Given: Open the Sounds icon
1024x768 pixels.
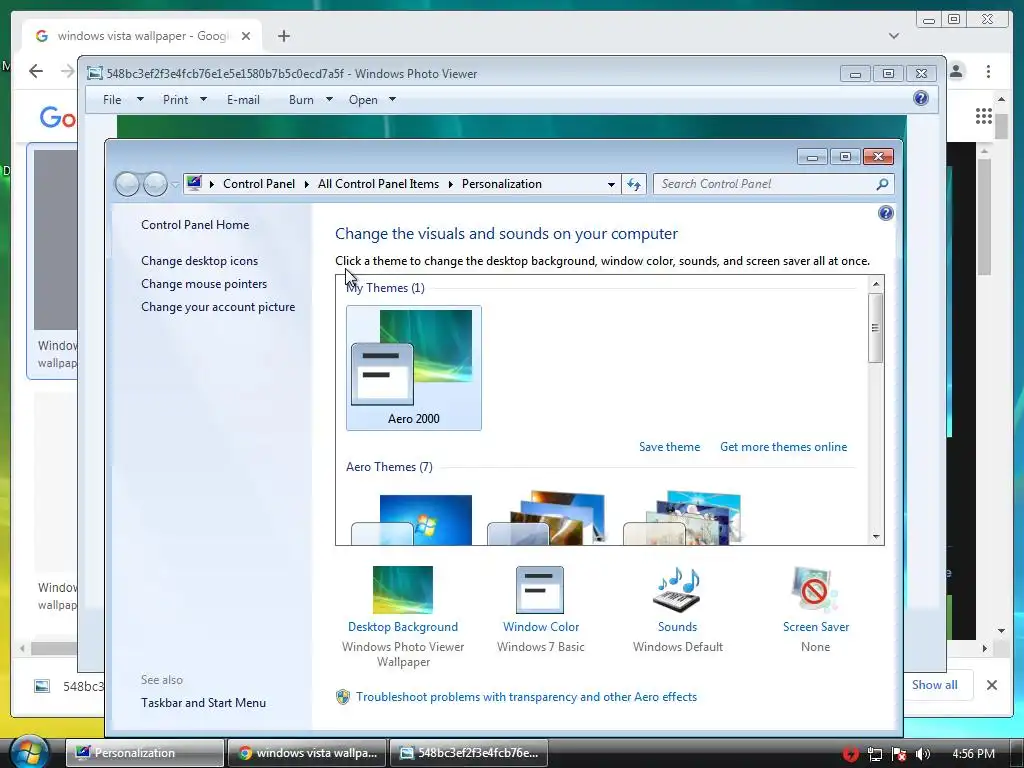Looking at the screenshot, I should tap(677, 590).
